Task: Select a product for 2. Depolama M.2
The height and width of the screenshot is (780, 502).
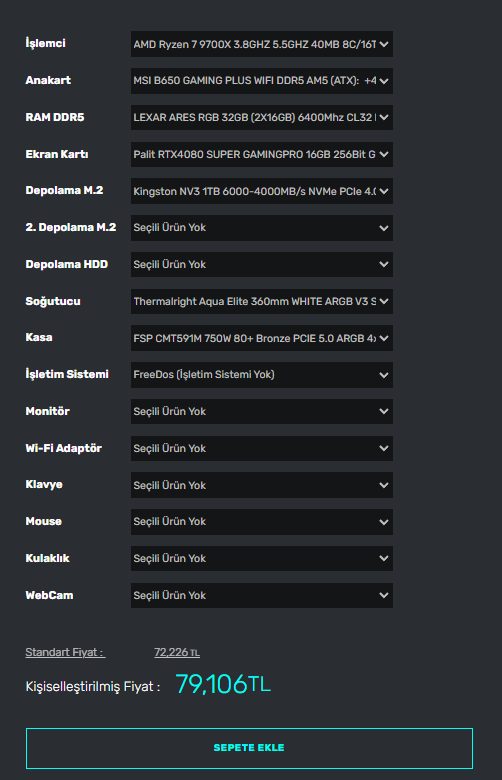Action: (262, 228)
